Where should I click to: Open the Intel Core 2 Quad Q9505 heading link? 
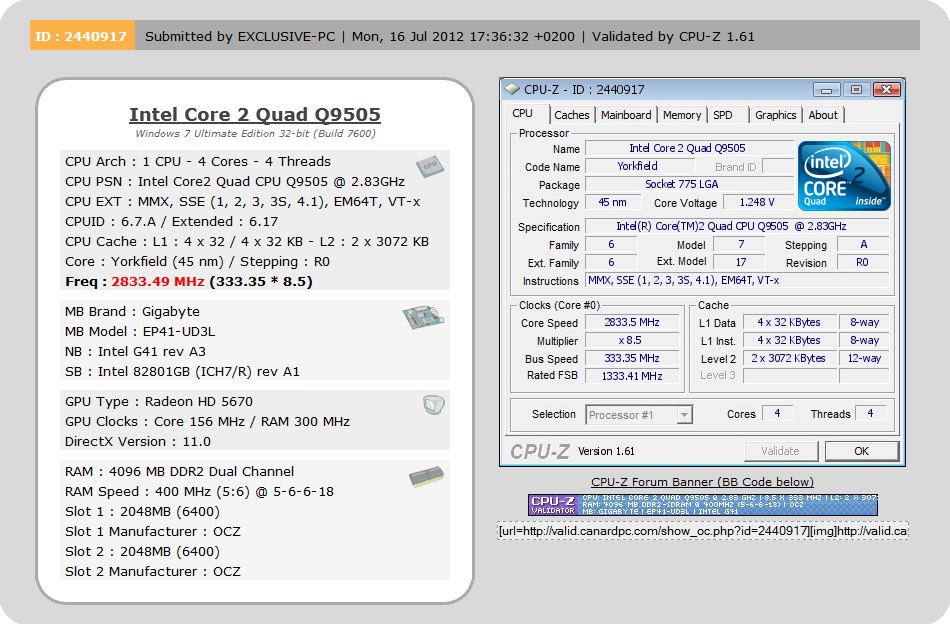[x=254, y=114]
